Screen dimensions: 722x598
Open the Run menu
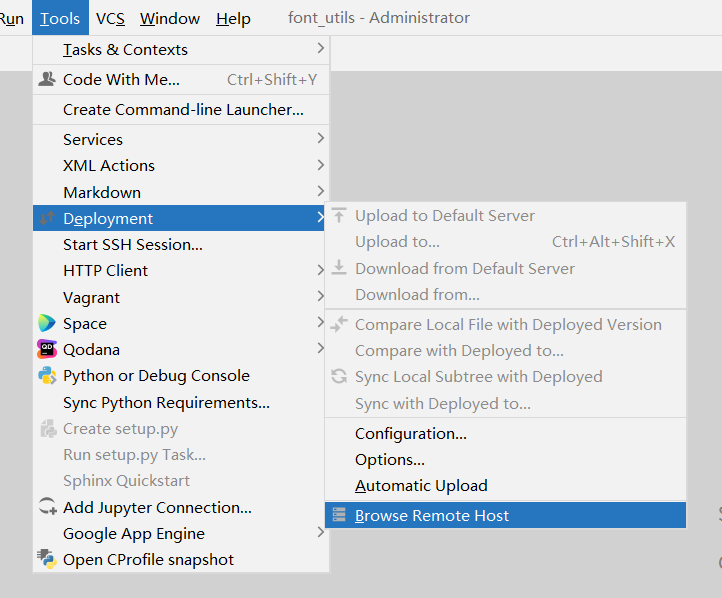point(12,18)
